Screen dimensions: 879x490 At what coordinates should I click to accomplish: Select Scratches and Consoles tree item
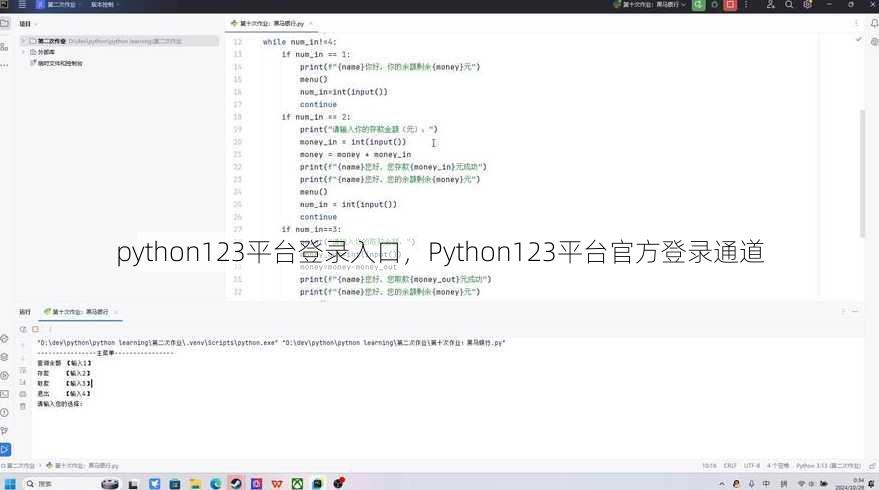(57, 63)
